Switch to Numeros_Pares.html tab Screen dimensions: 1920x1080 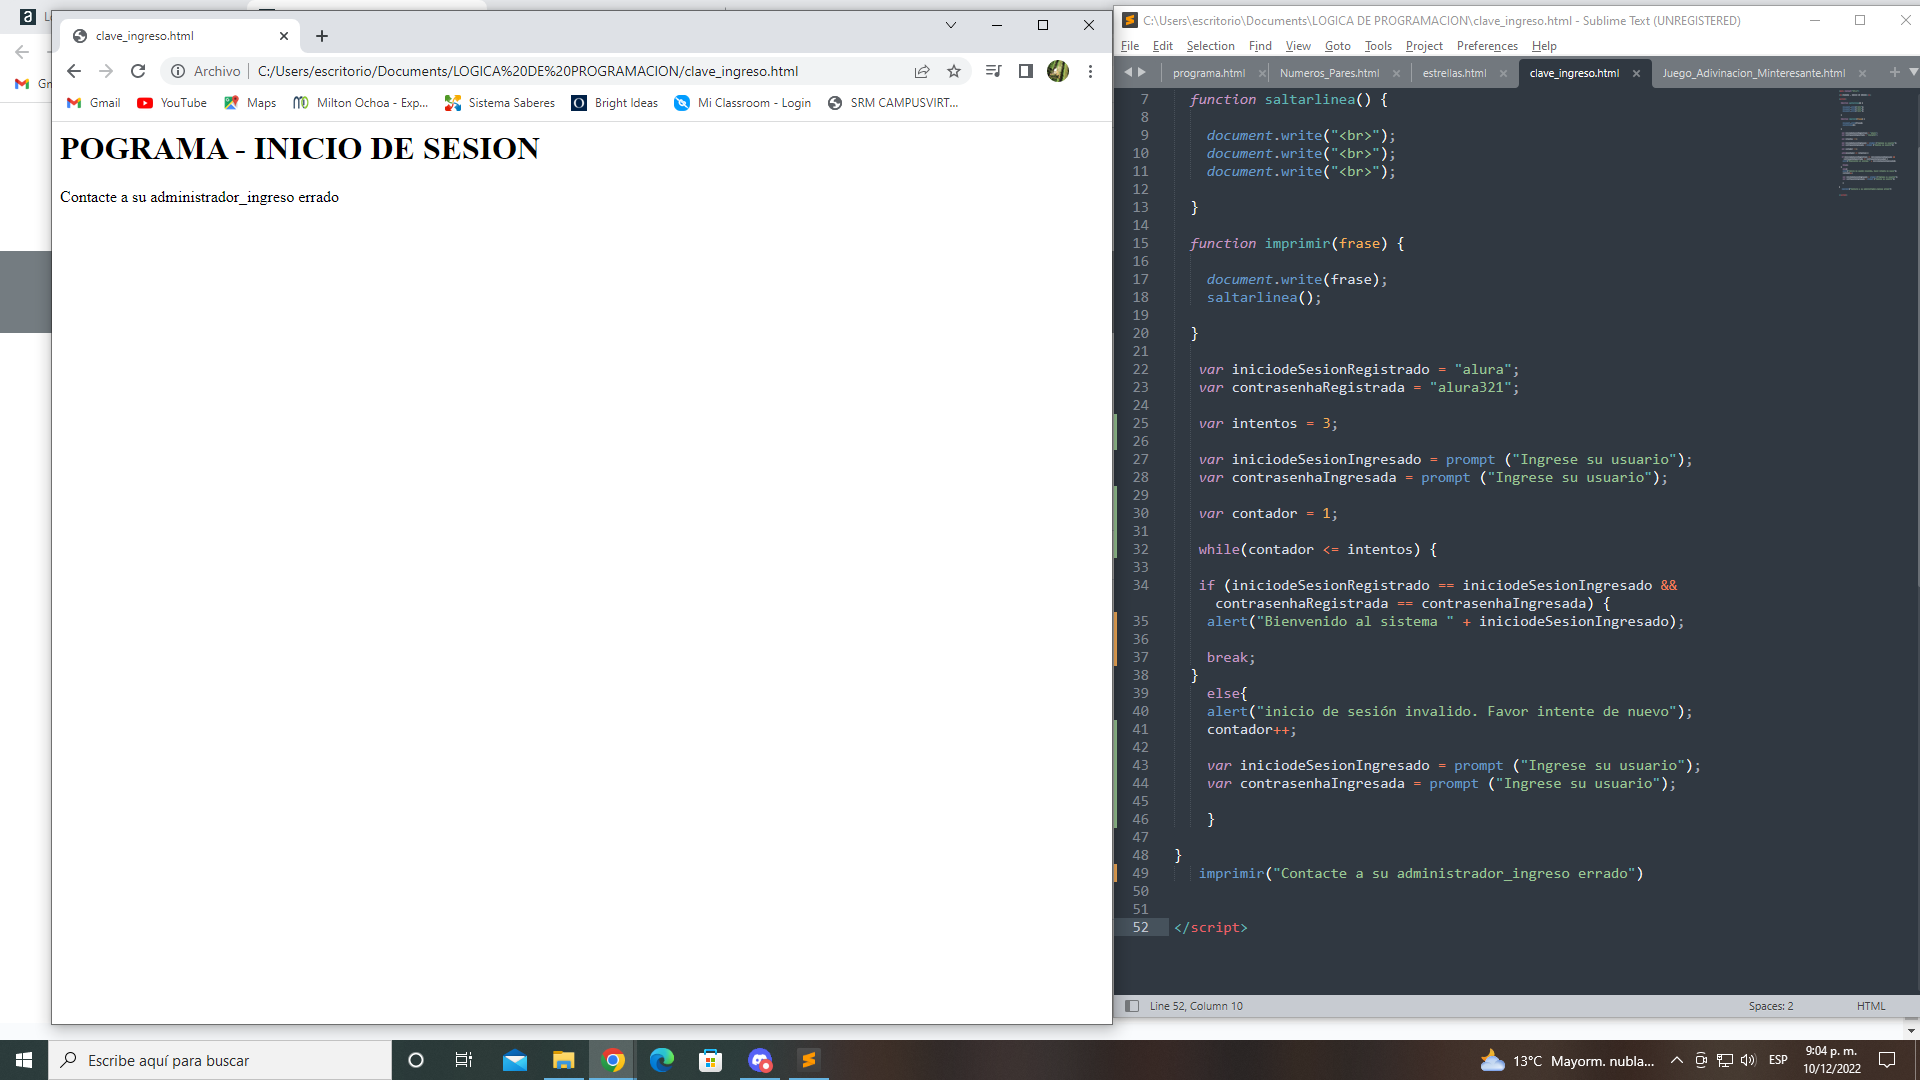pos(1329,73)
